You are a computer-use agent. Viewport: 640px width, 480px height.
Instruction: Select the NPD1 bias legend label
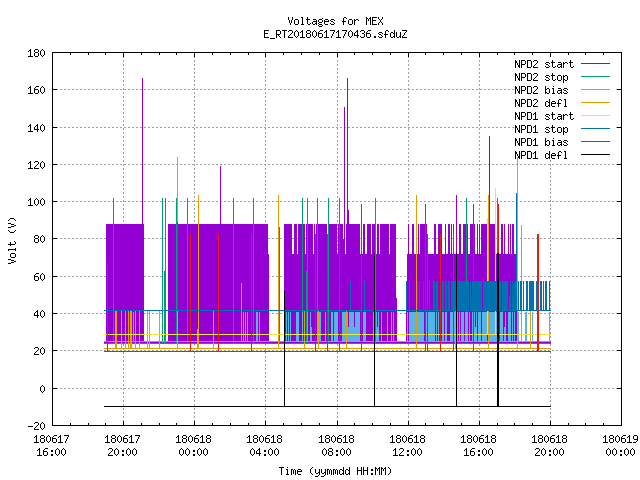tap(541, 142)
